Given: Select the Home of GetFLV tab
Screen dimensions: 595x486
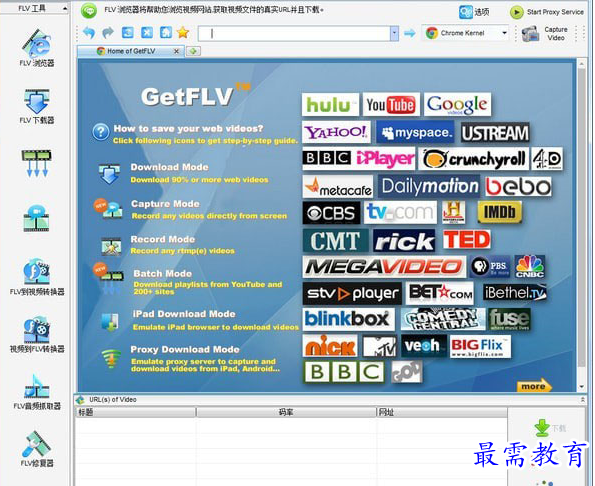Looking at the screenshot, I should 131,51.
